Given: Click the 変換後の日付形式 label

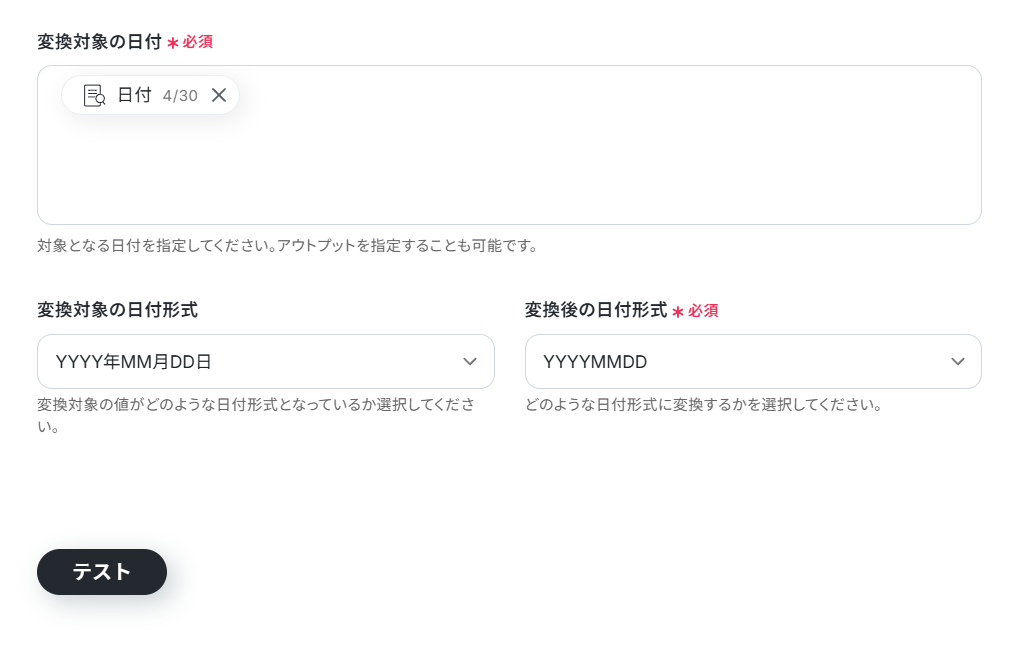Looking at the screenshot, I should point(596,310).
